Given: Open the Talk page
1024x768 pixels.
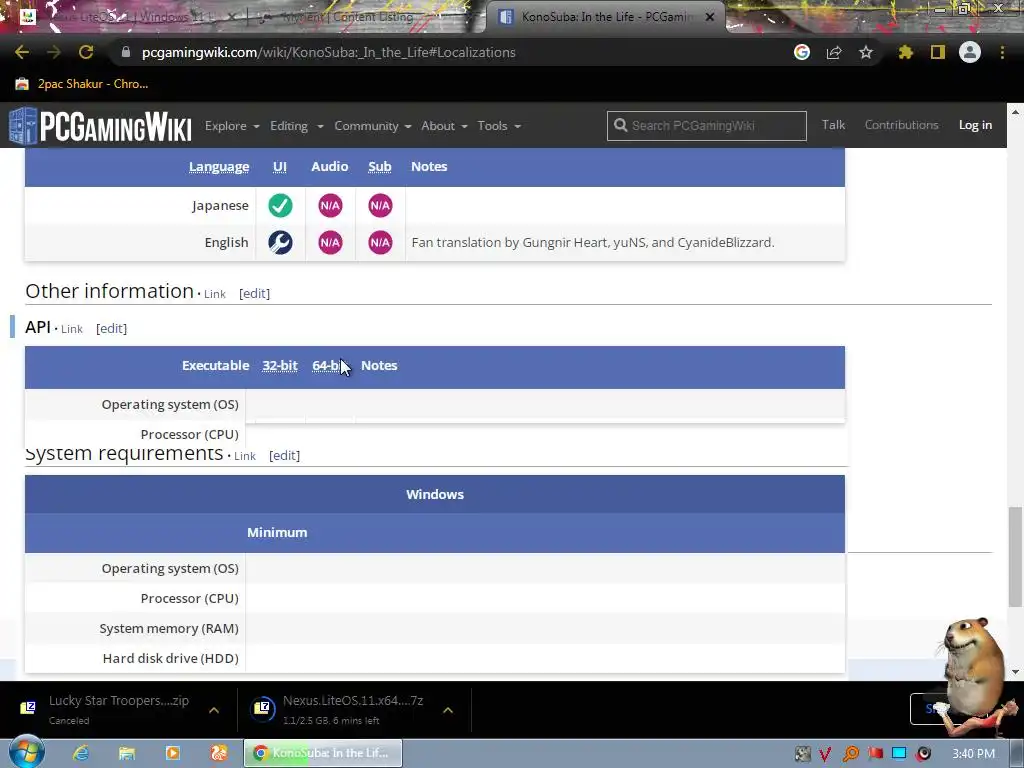Looking at the screenshot, I should [833, 125].
